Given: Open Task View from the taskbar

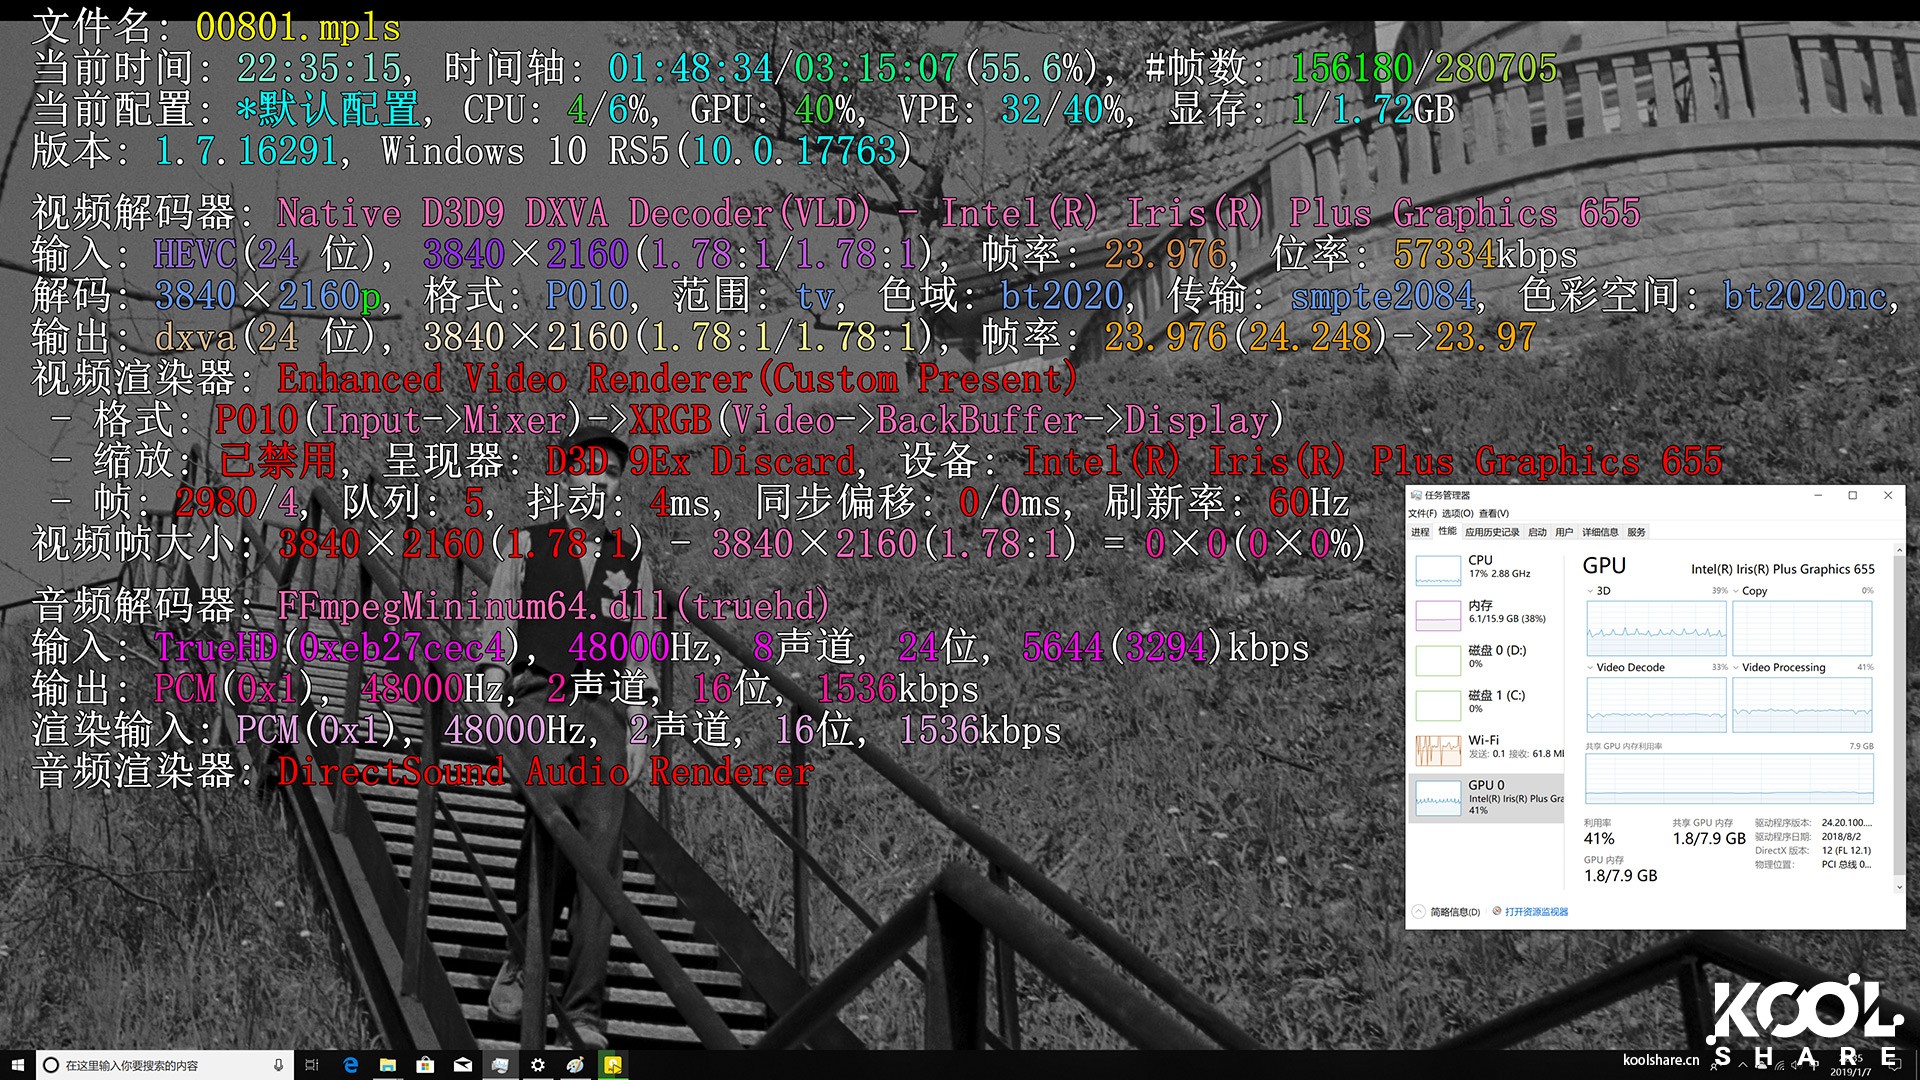Looking at the screenshot, I should pos(312,1065).
